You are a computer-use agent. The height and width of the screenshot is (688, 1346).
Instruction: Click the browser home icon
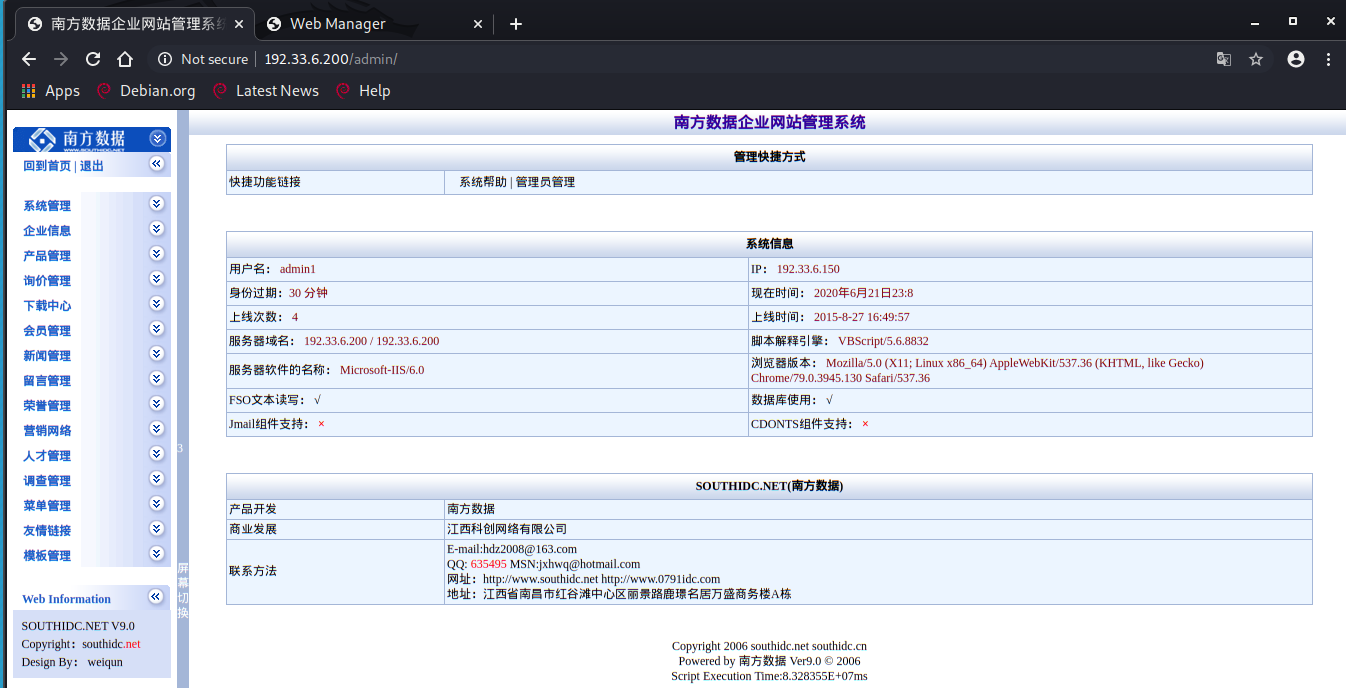(125, 59)
